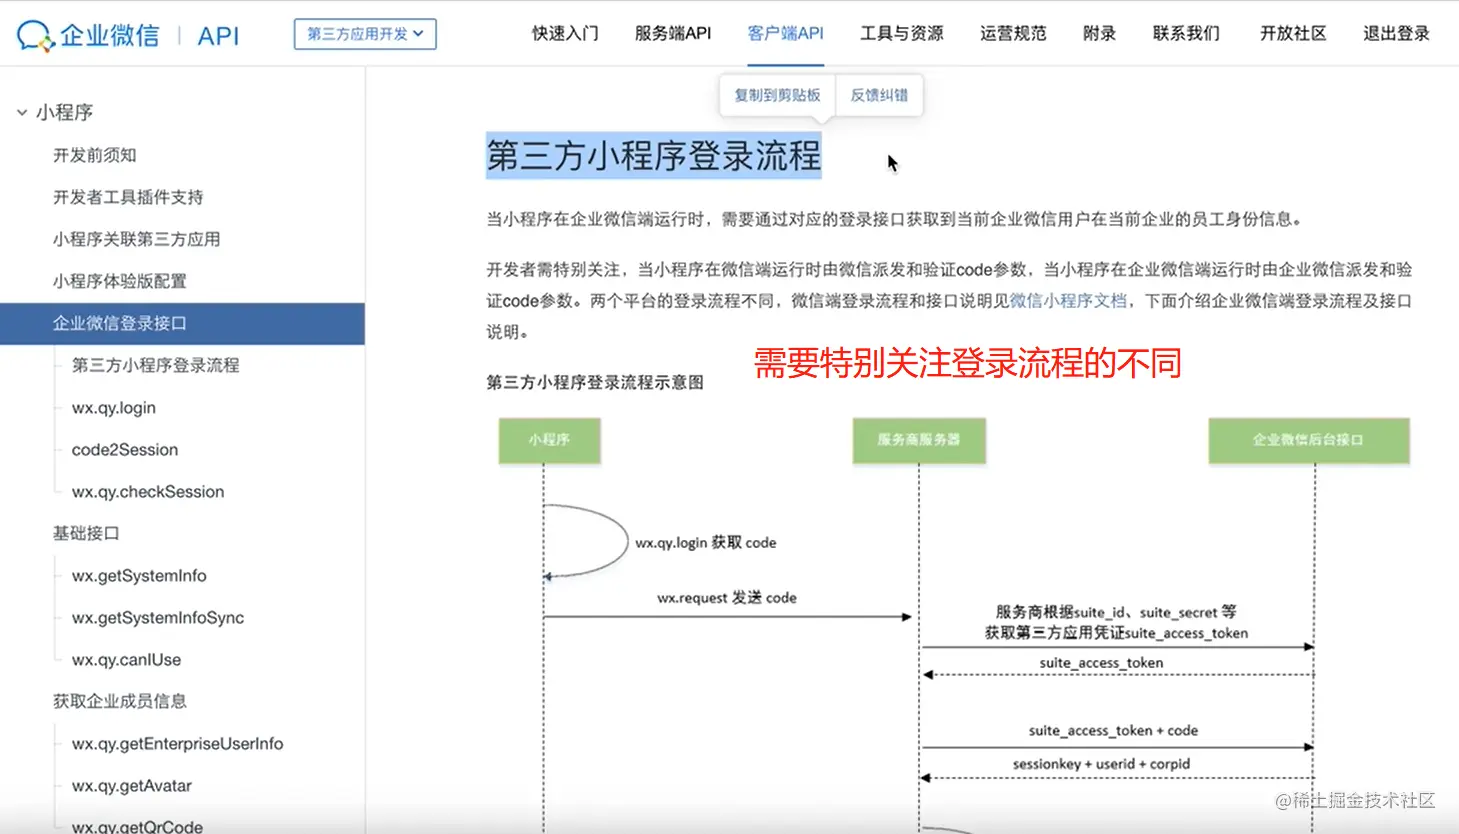Open the wx.qy.canIUse entry
1459x834 pixels.
(x=127, y=660)
